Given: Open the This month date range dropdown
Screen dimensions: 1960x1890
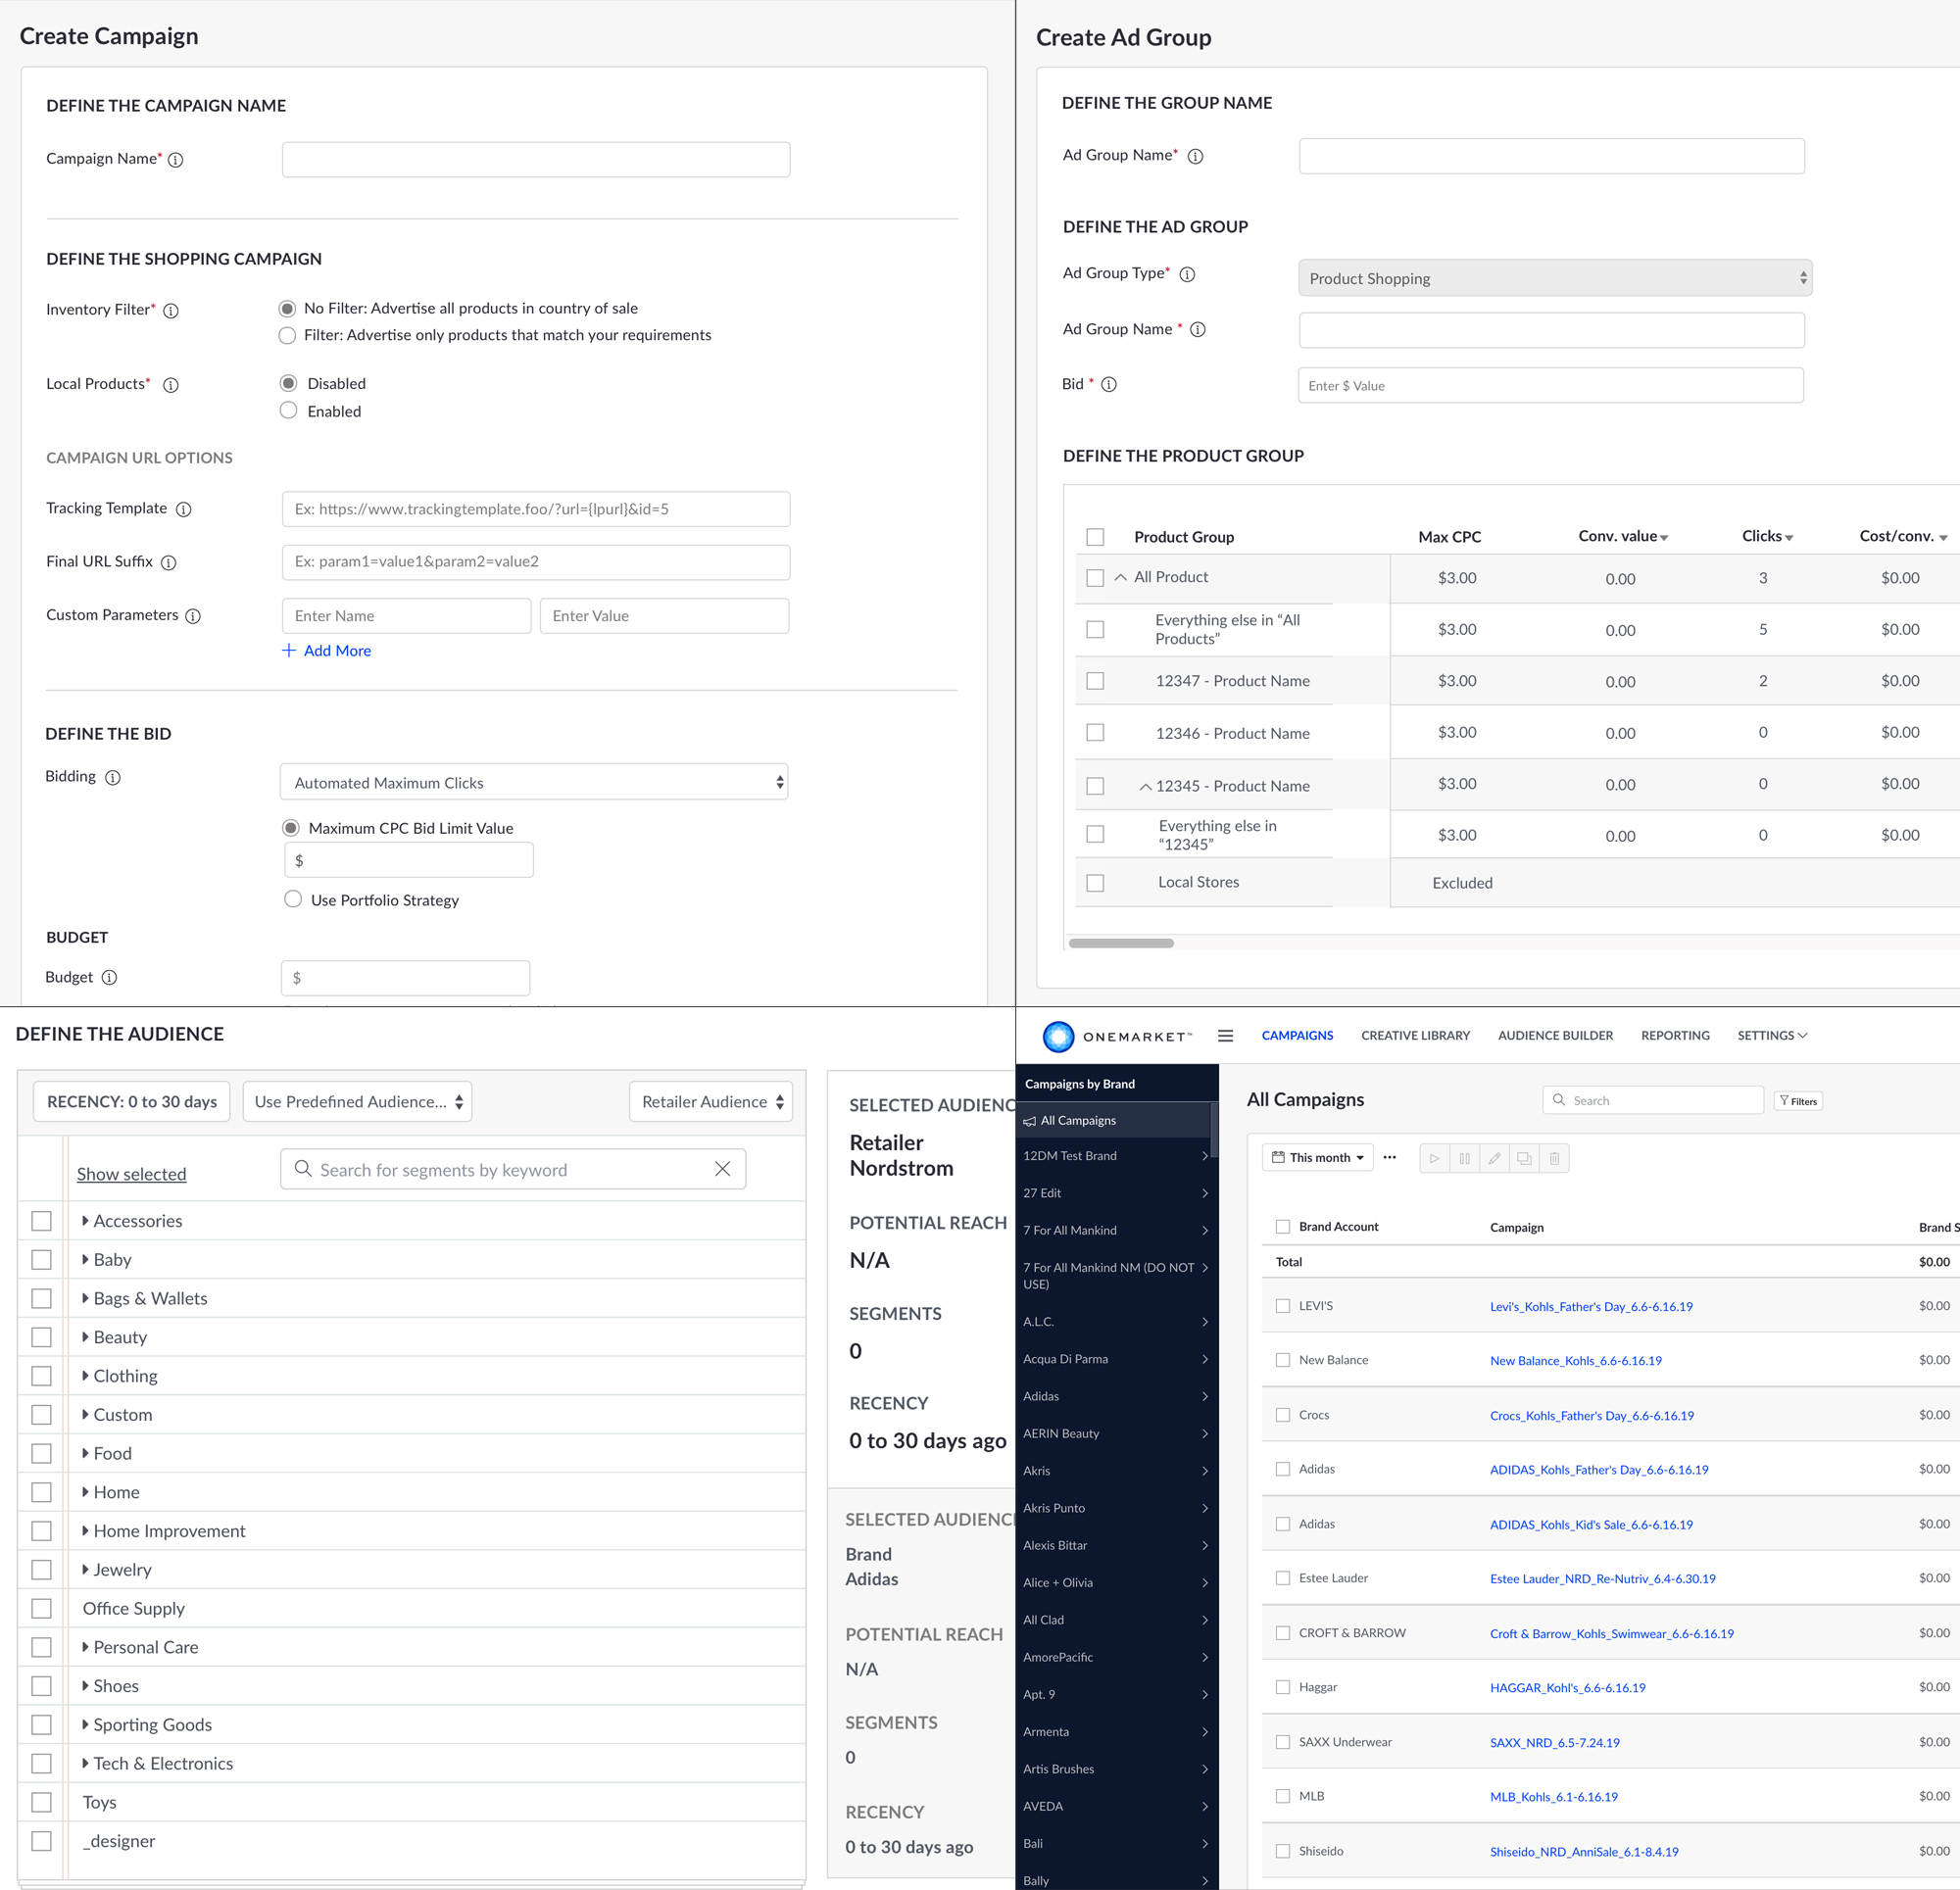Looking at the screenshot, I should (1317, 1158).
